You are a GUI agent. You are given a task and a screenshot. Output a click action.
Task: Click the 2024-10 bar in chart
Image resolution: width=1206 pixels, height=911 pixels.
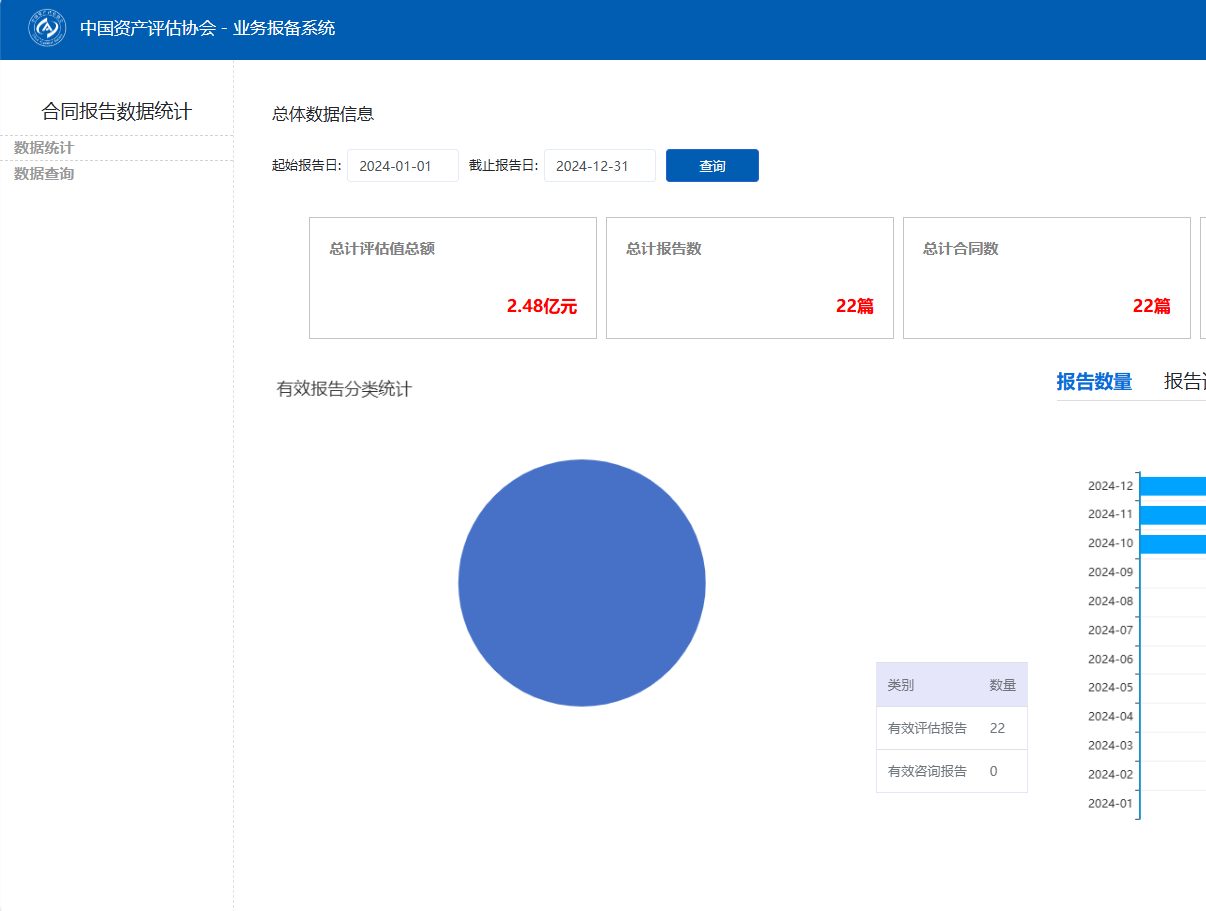1172,544
